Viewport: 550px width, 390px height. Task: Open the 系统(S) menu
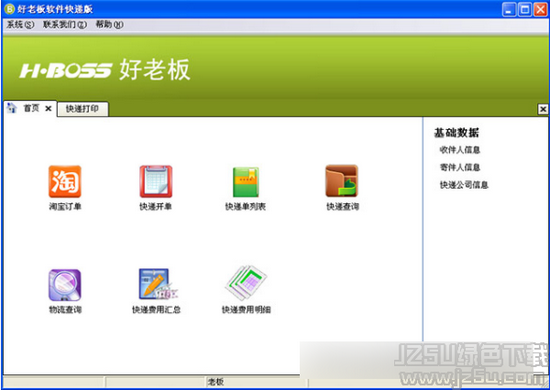[20, 25]
